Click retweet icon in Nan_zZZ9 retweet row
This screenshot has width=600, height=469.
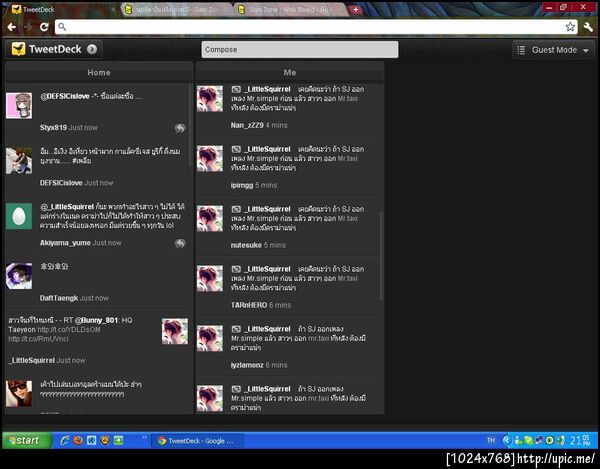point(236,89)
